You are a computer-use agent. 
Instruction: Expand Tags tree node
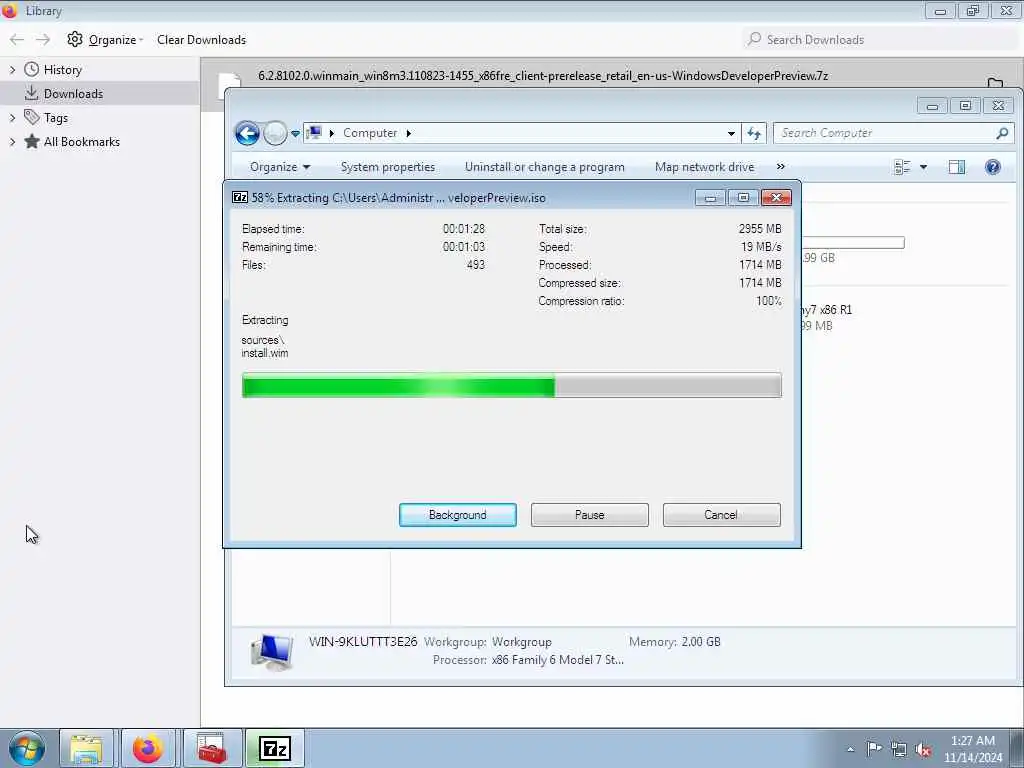point(12,118)
